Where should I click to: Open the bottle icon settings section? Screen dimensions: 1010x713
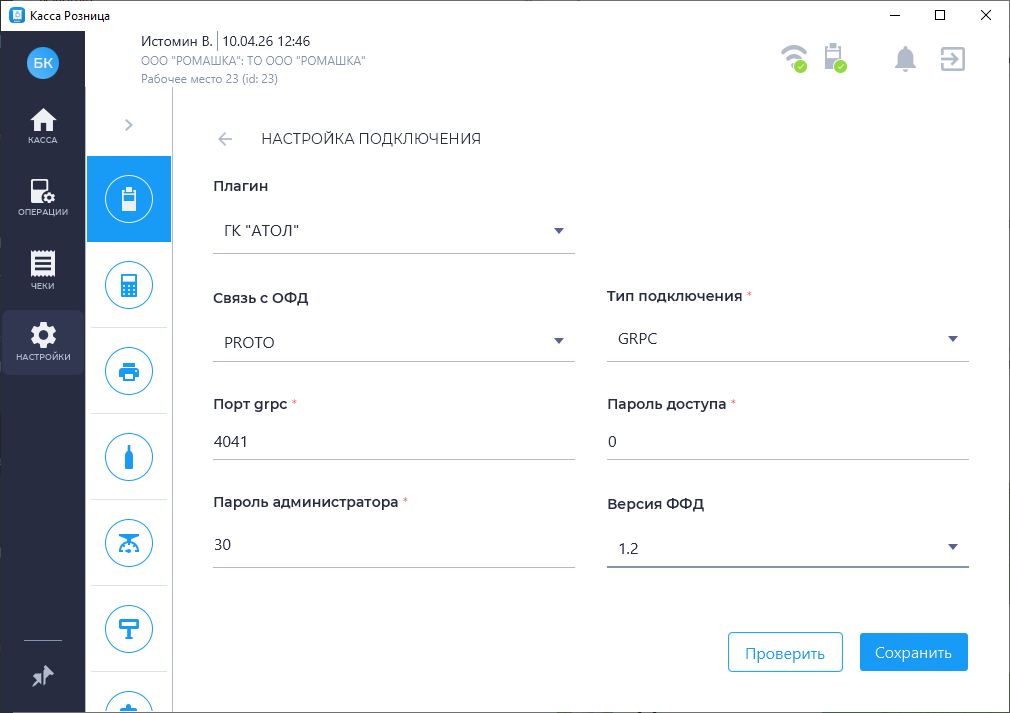pos(129,457)
